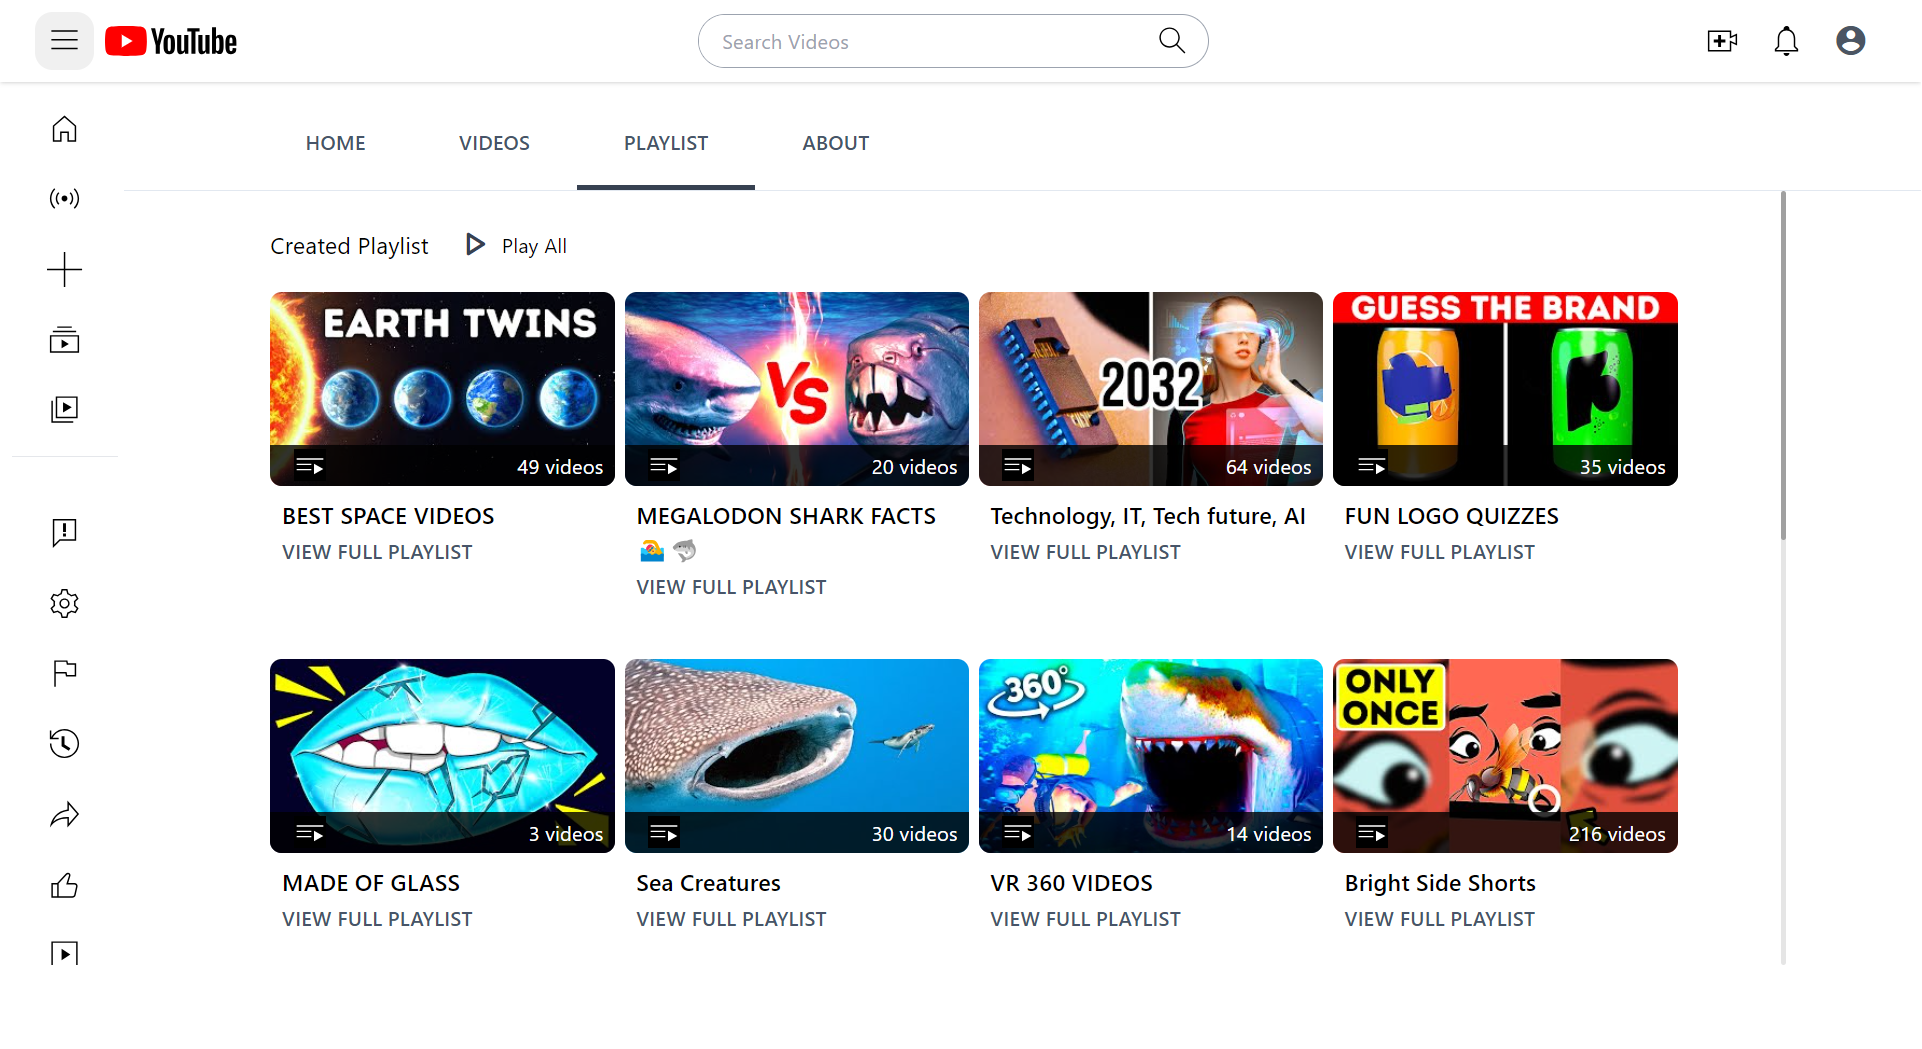Click the page vertical scrollbar
The width and height of the screenshot is (1922, 1049).
coord(1783,366)
